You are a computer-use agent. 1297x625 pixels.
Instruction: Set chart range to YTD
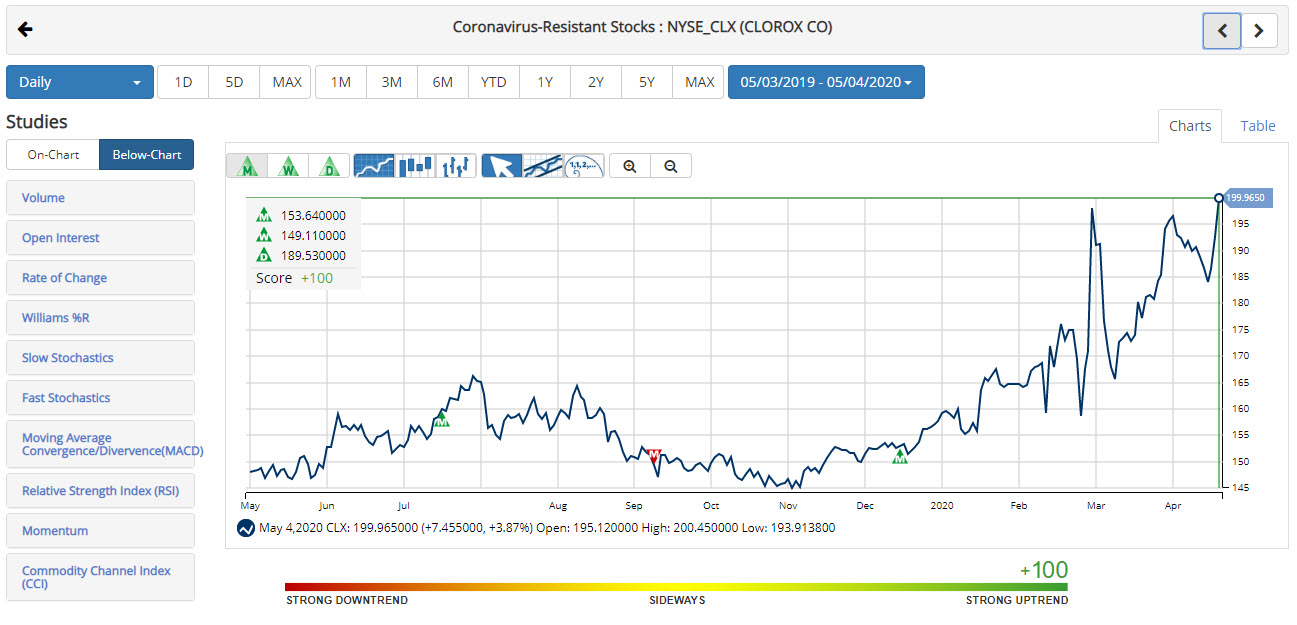[x=494, y=82]
